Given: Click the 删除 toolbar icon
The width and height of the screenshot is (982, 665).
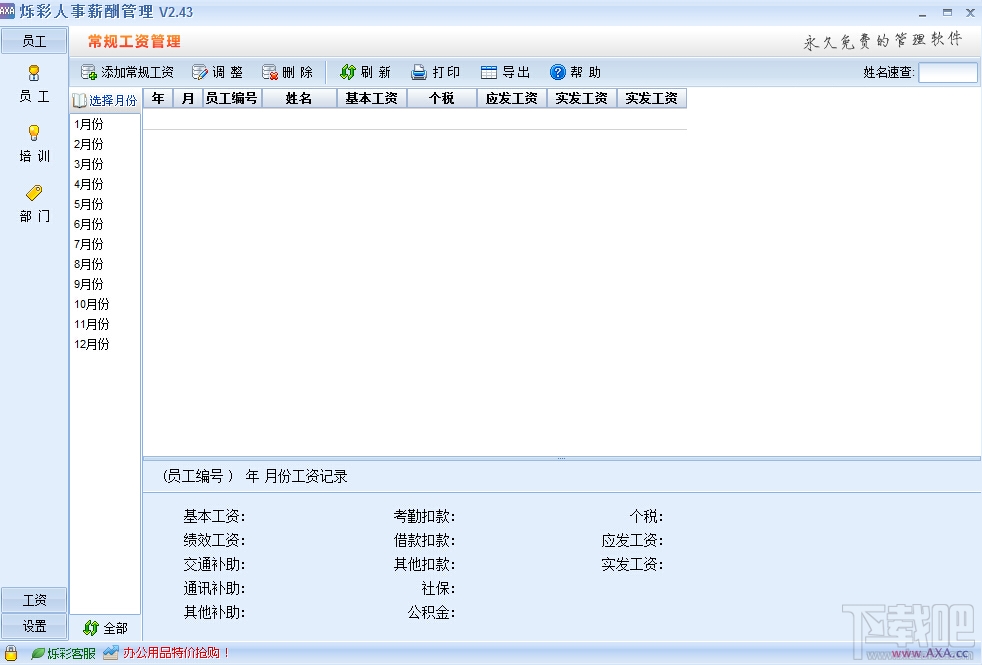Looking at the screenshot, I should 270,73.
